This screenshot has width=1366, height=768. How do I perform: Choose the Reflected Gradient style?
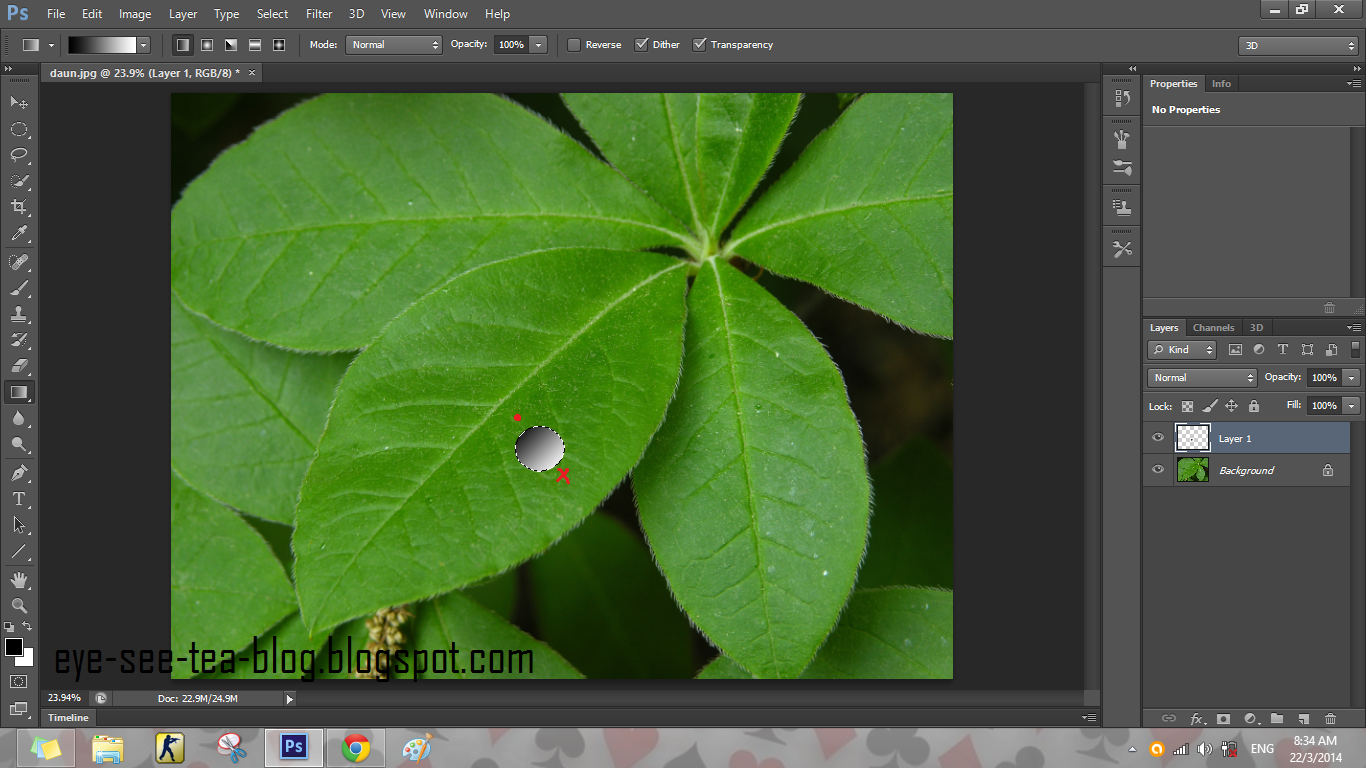[255, 45]
